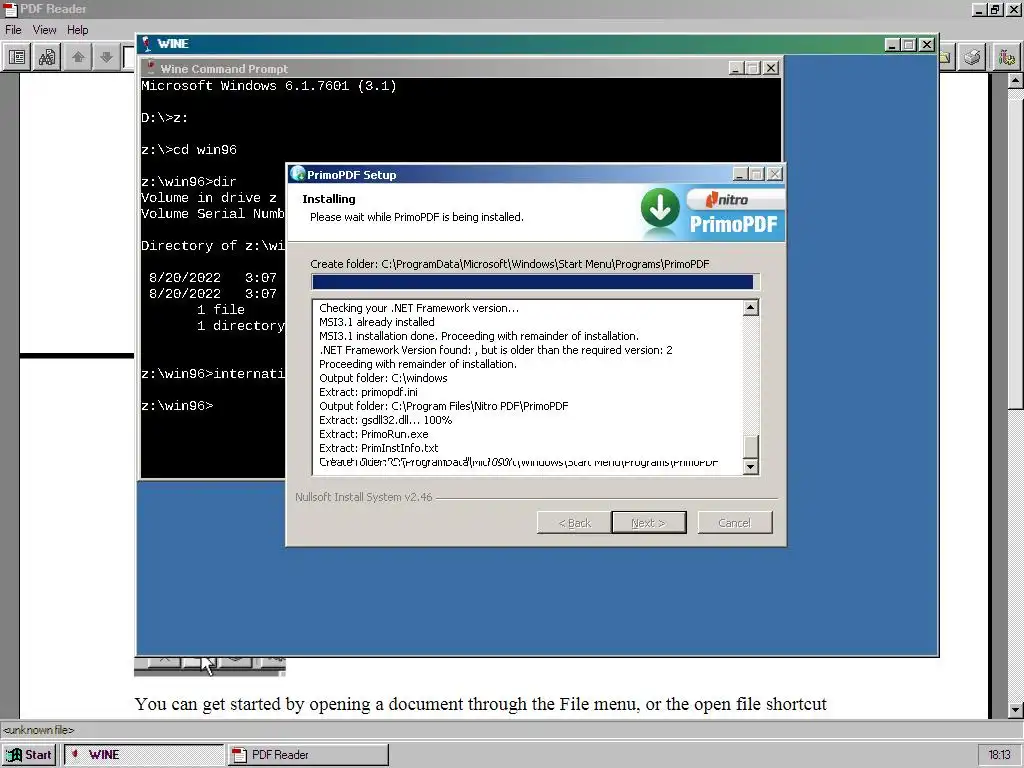Click the Wine Command Prompt title bar icon

(151, 68)
